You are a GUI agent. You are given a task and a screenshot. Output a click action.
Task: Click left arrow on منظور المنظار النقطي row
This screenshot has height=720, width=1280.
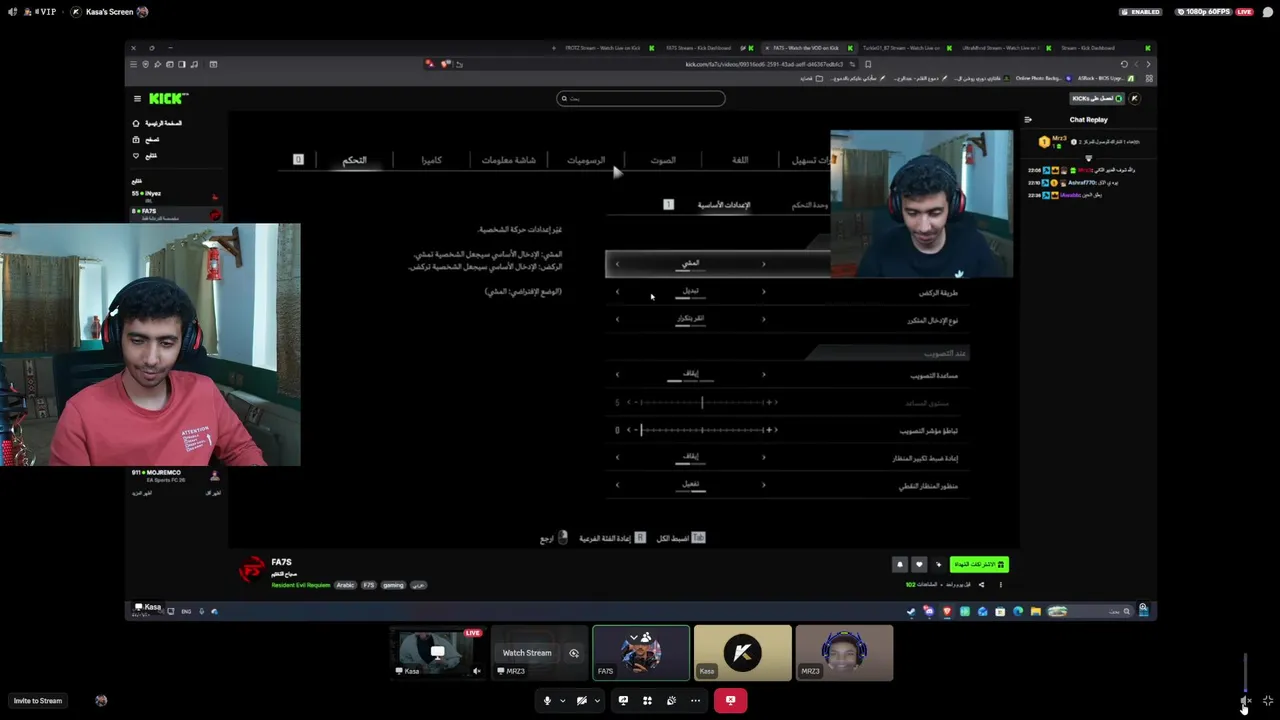pyautogui.click(x=617, y=485)
